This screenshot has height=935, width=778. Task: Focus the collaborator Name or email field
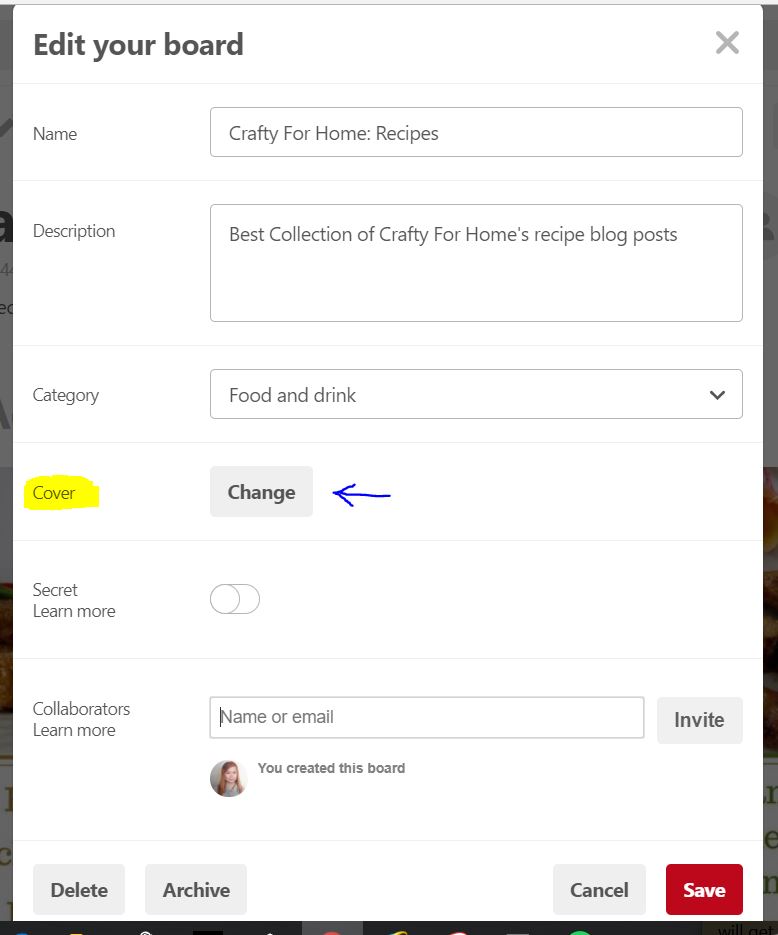427,717
